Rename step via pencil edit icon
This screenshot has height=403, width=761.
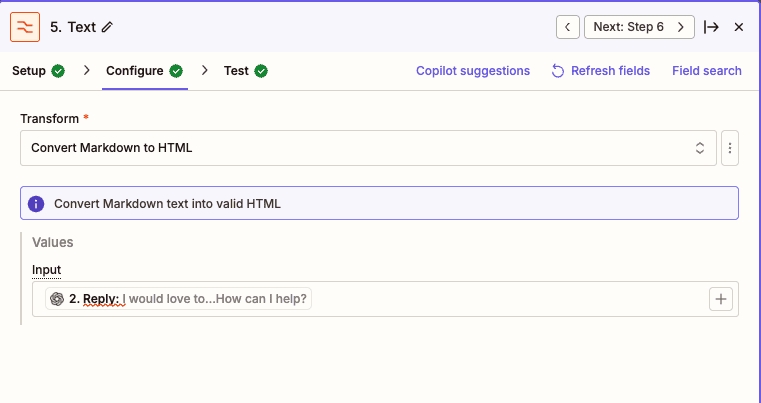pos(107,27)
